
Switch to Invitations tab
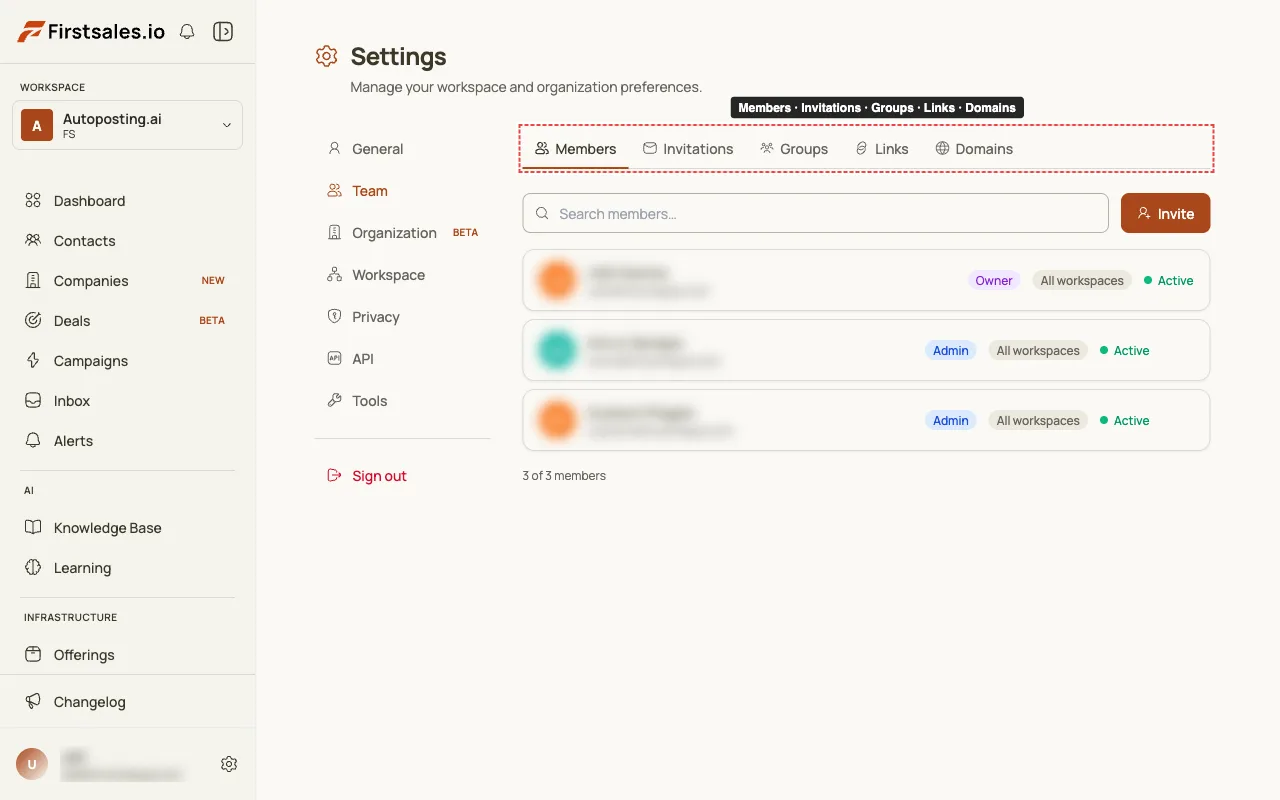tap(688, 149)
